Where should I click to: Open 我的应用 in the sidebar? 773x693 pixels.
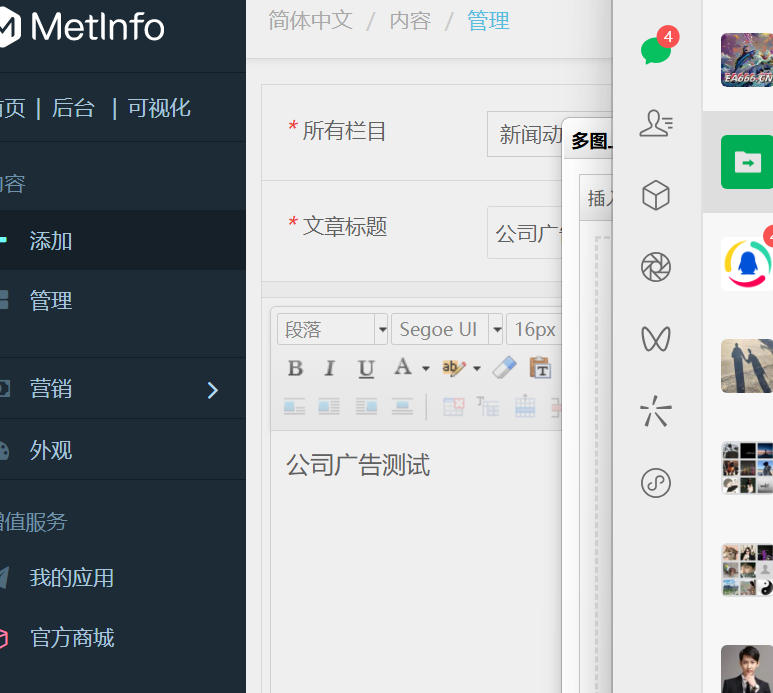tap(71, 577)
